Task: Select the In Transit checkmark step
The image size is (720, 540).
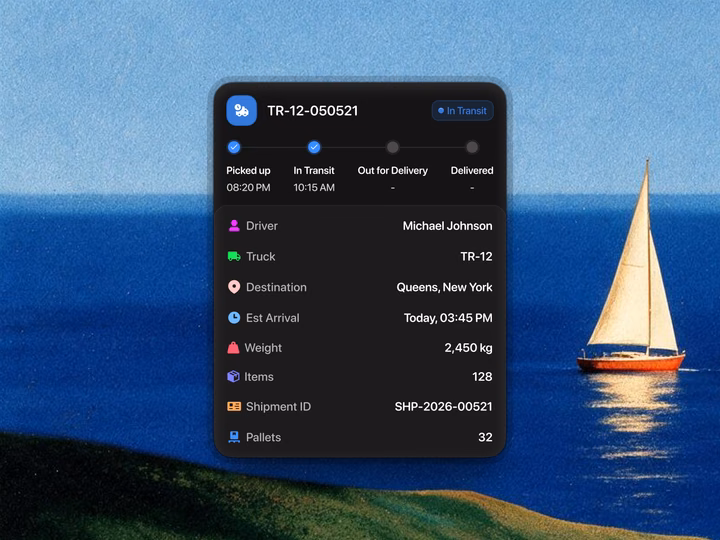Action: (x=314, y=147)
